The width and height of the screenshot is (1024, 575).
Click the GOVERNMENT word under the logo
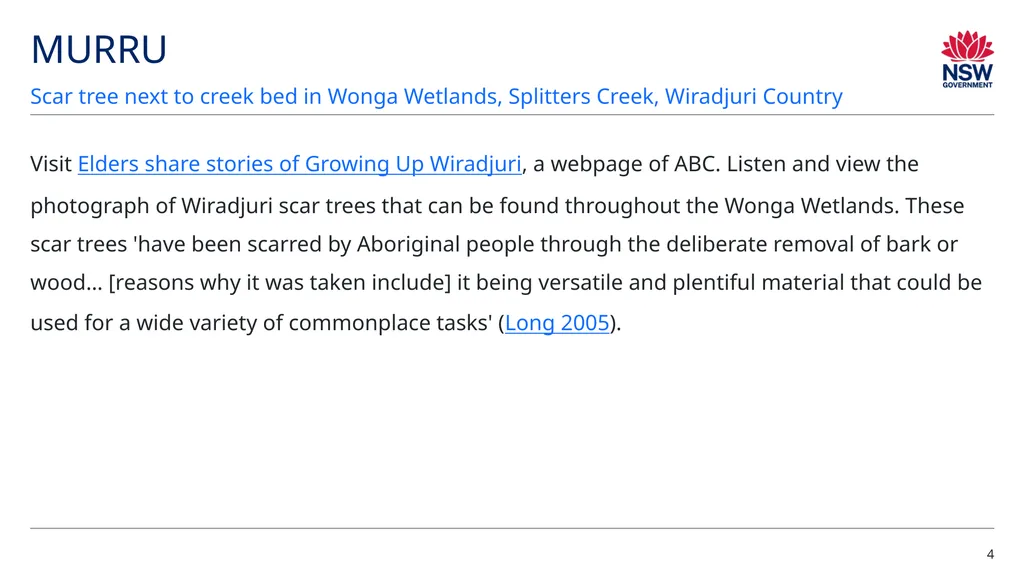967,85
